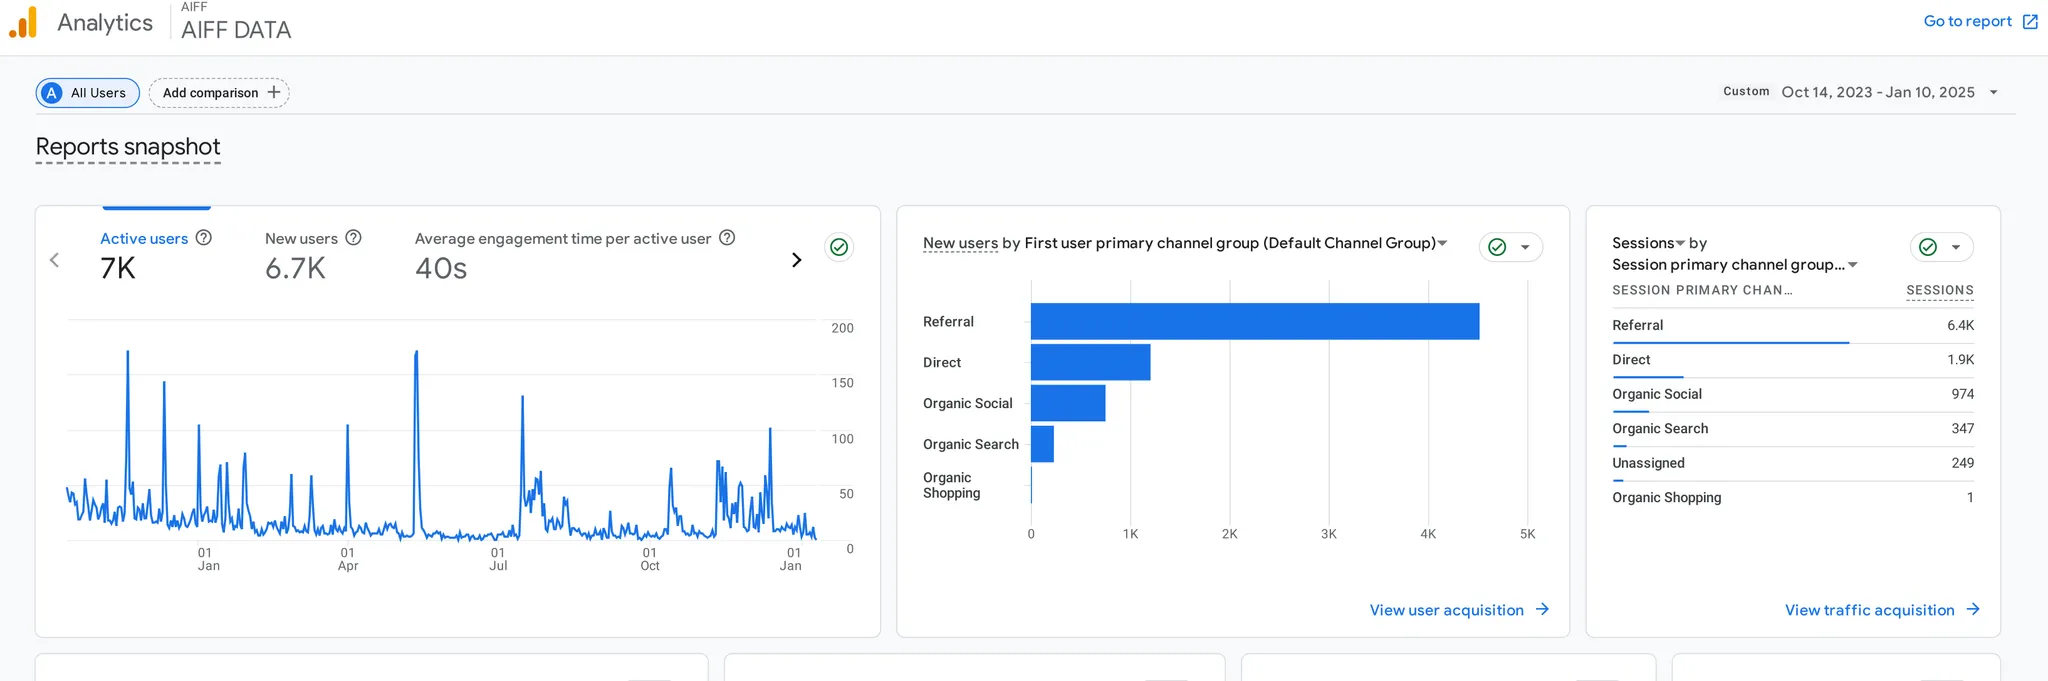Viewport: 2048px width, 681px height.
Task: Open the Sessions metric dropdown
Action: tap(1680, 243)
